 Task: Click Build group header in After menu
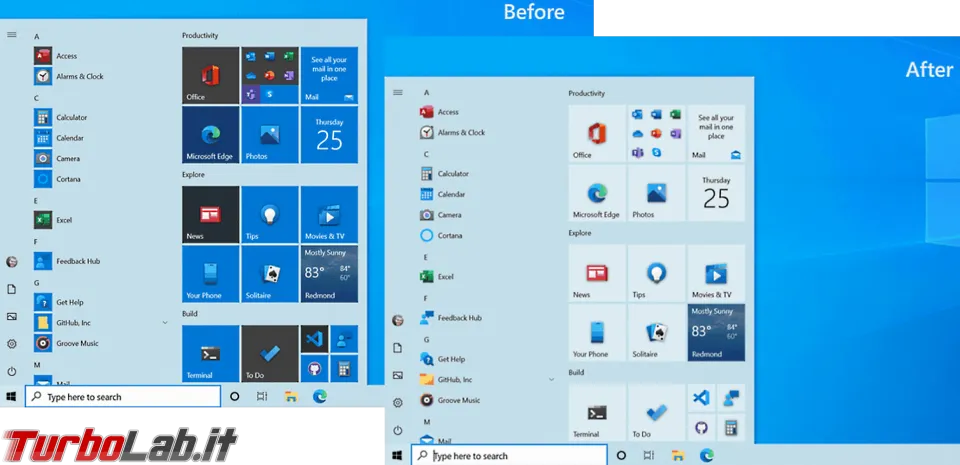pos(576,372)
